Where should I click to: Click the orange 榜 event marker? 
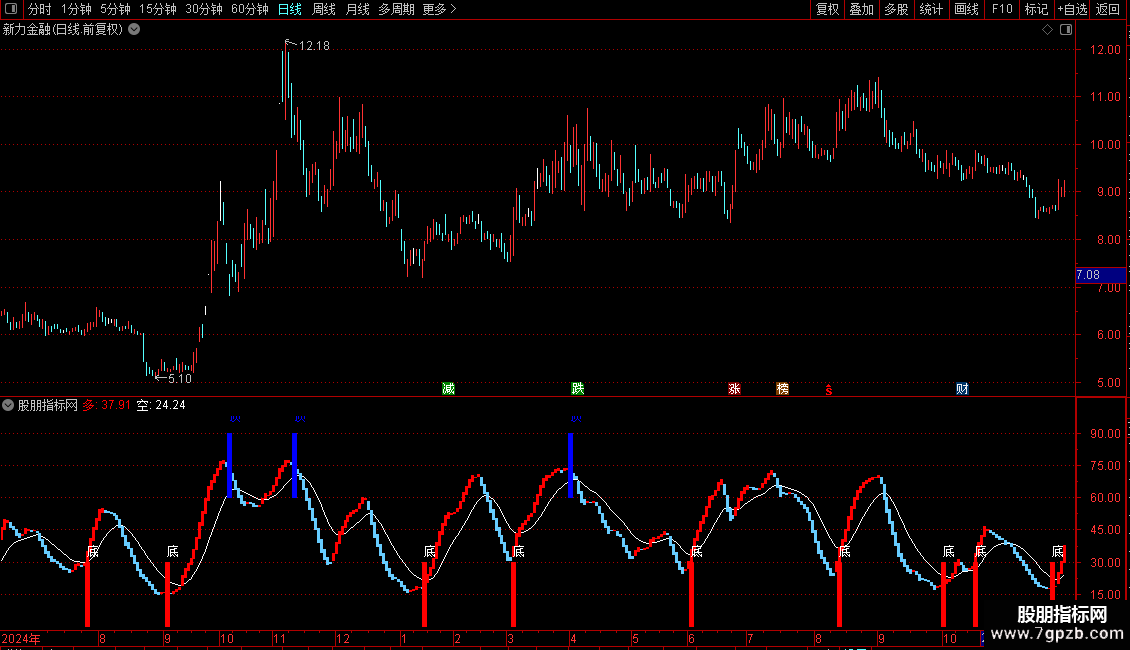783,389
